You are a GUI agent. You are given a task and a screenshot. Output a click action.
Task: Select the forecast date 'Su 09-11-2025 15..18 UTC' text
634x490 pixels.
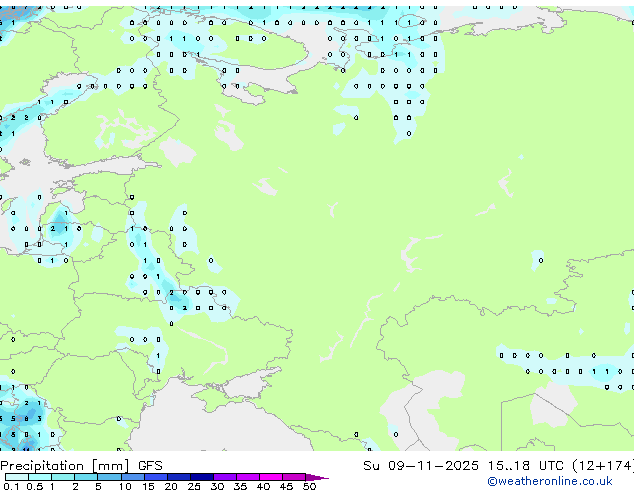(463, 466)
